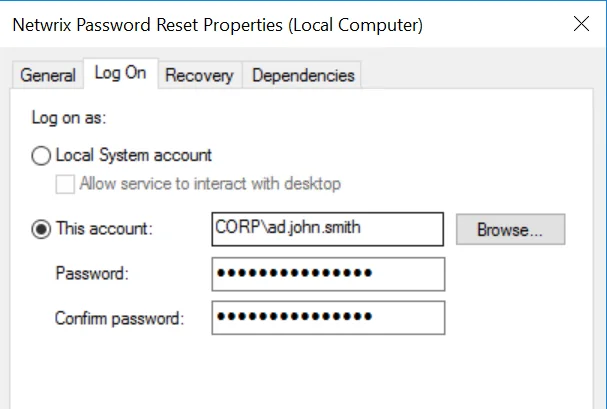Click 'Allow service to interact with desktop' label text
607x409 pixels.
coord(210,183)
